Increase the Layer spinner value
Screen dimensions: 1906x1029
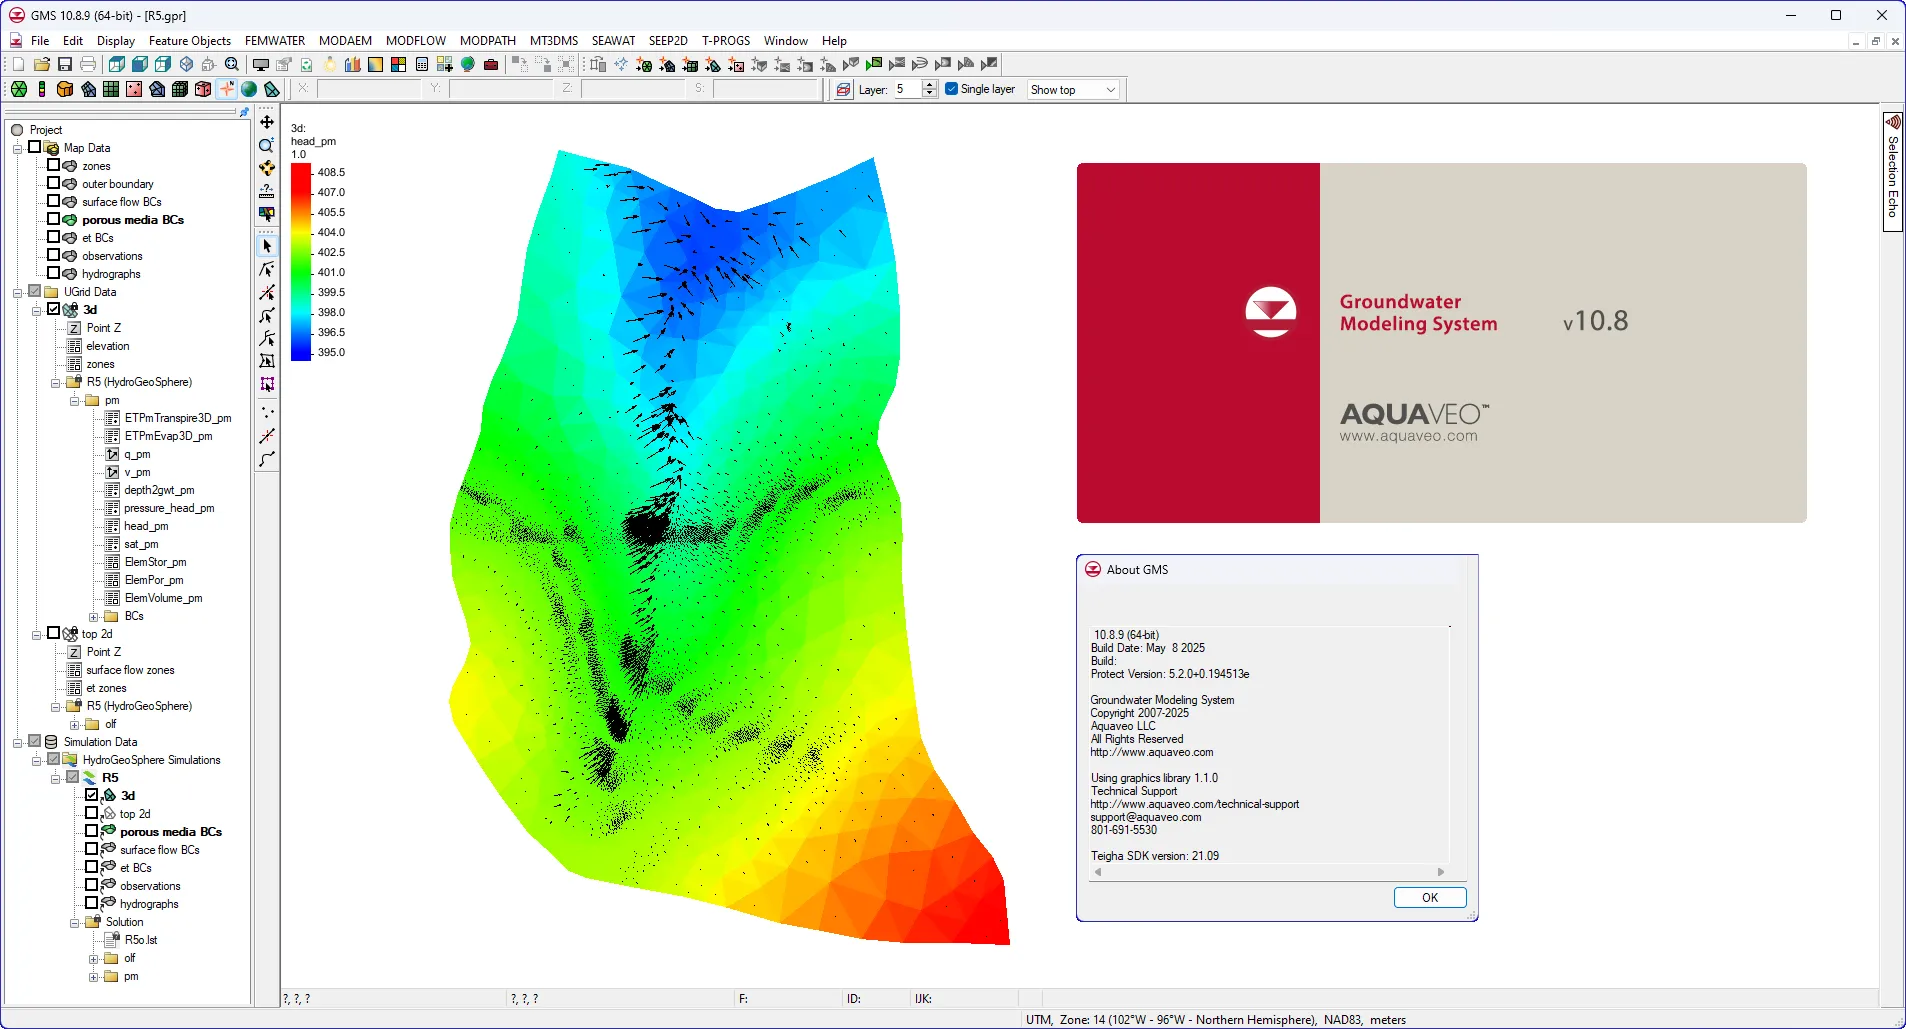click(930, 85)
